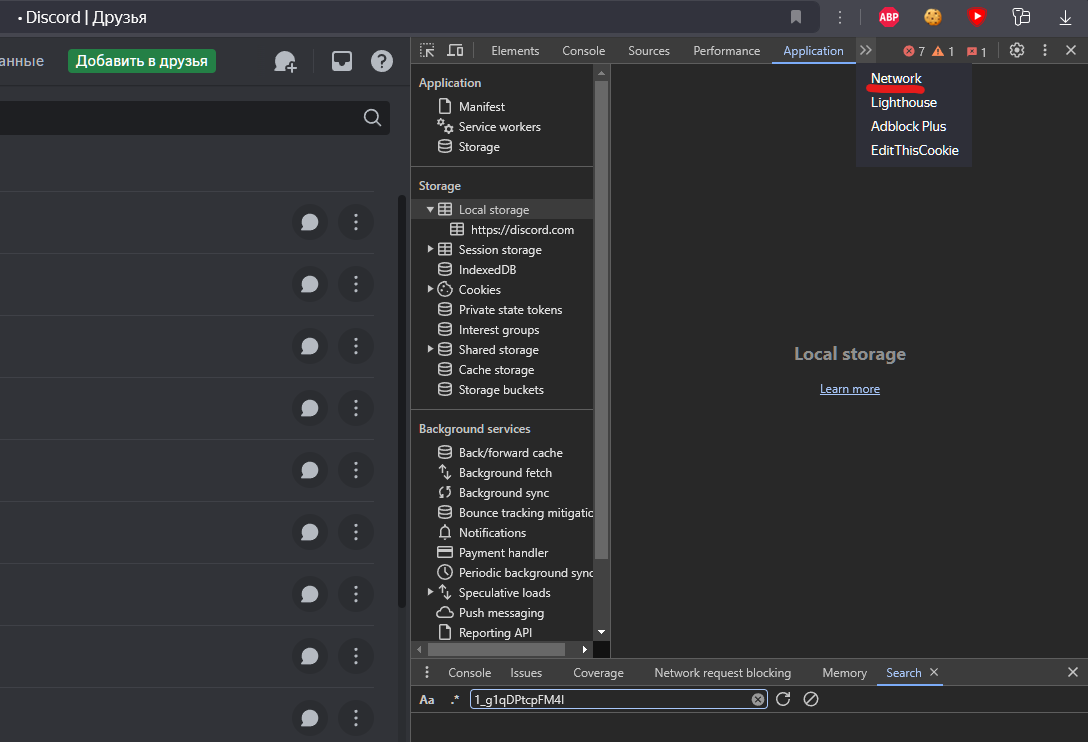The height and width of the screenshot is (742, 1088).
Task: Toggle regular expression option in search
Action: tap(454, 700)
